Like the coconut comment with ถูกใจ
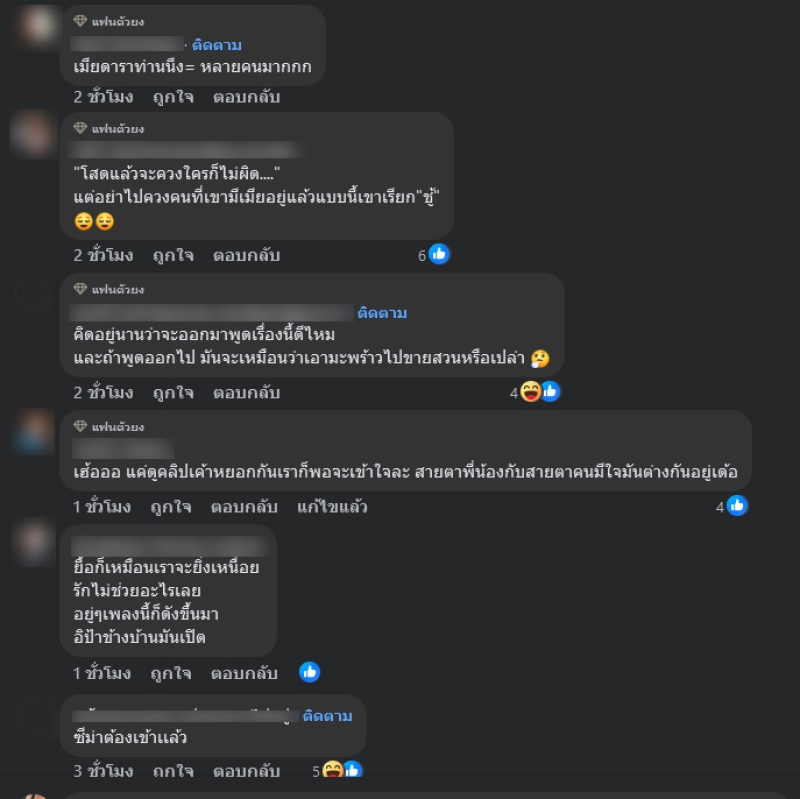The image size is (800, 799). [x=173, y=393]
